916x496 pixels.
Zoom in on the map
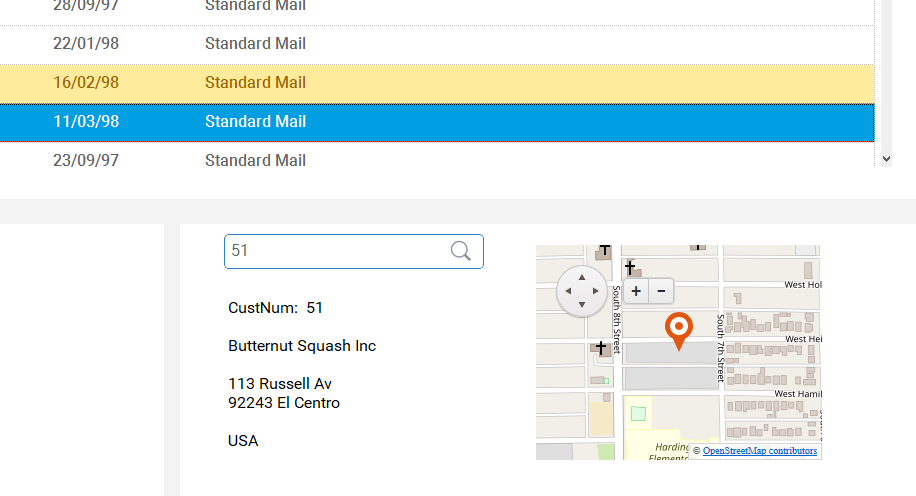coord(636,291)
